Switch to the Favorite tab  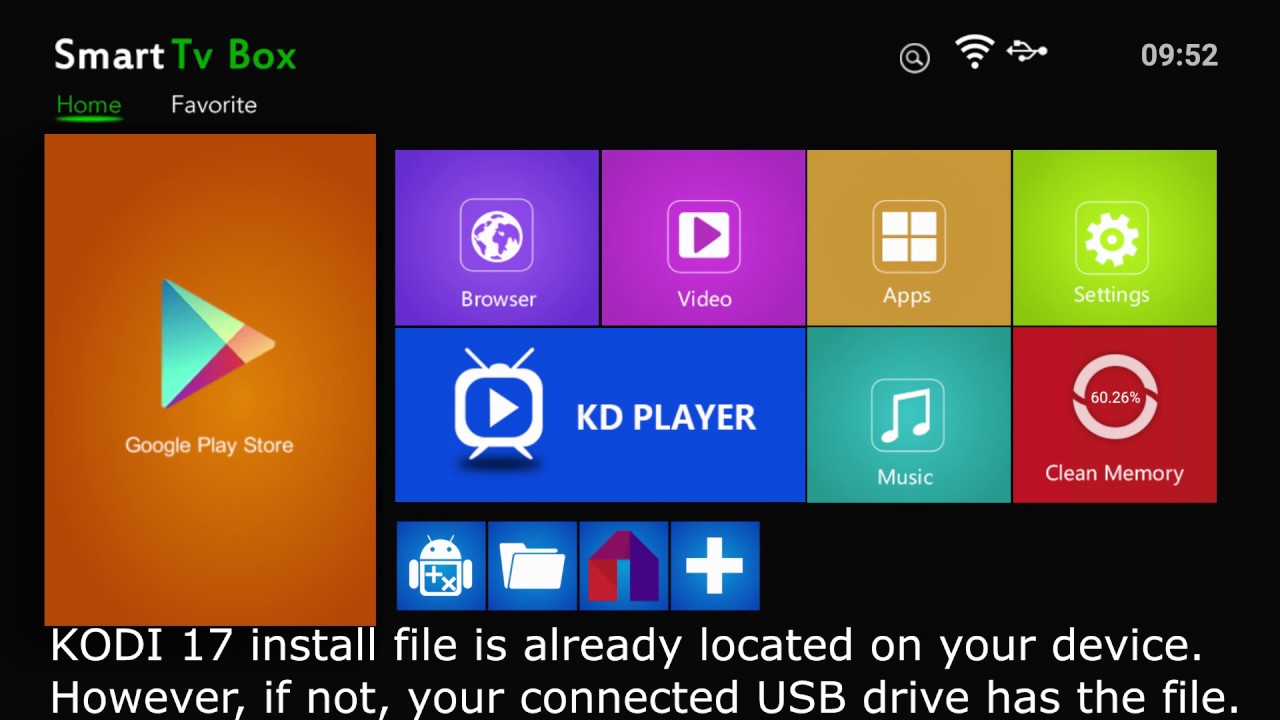point(214,105)
